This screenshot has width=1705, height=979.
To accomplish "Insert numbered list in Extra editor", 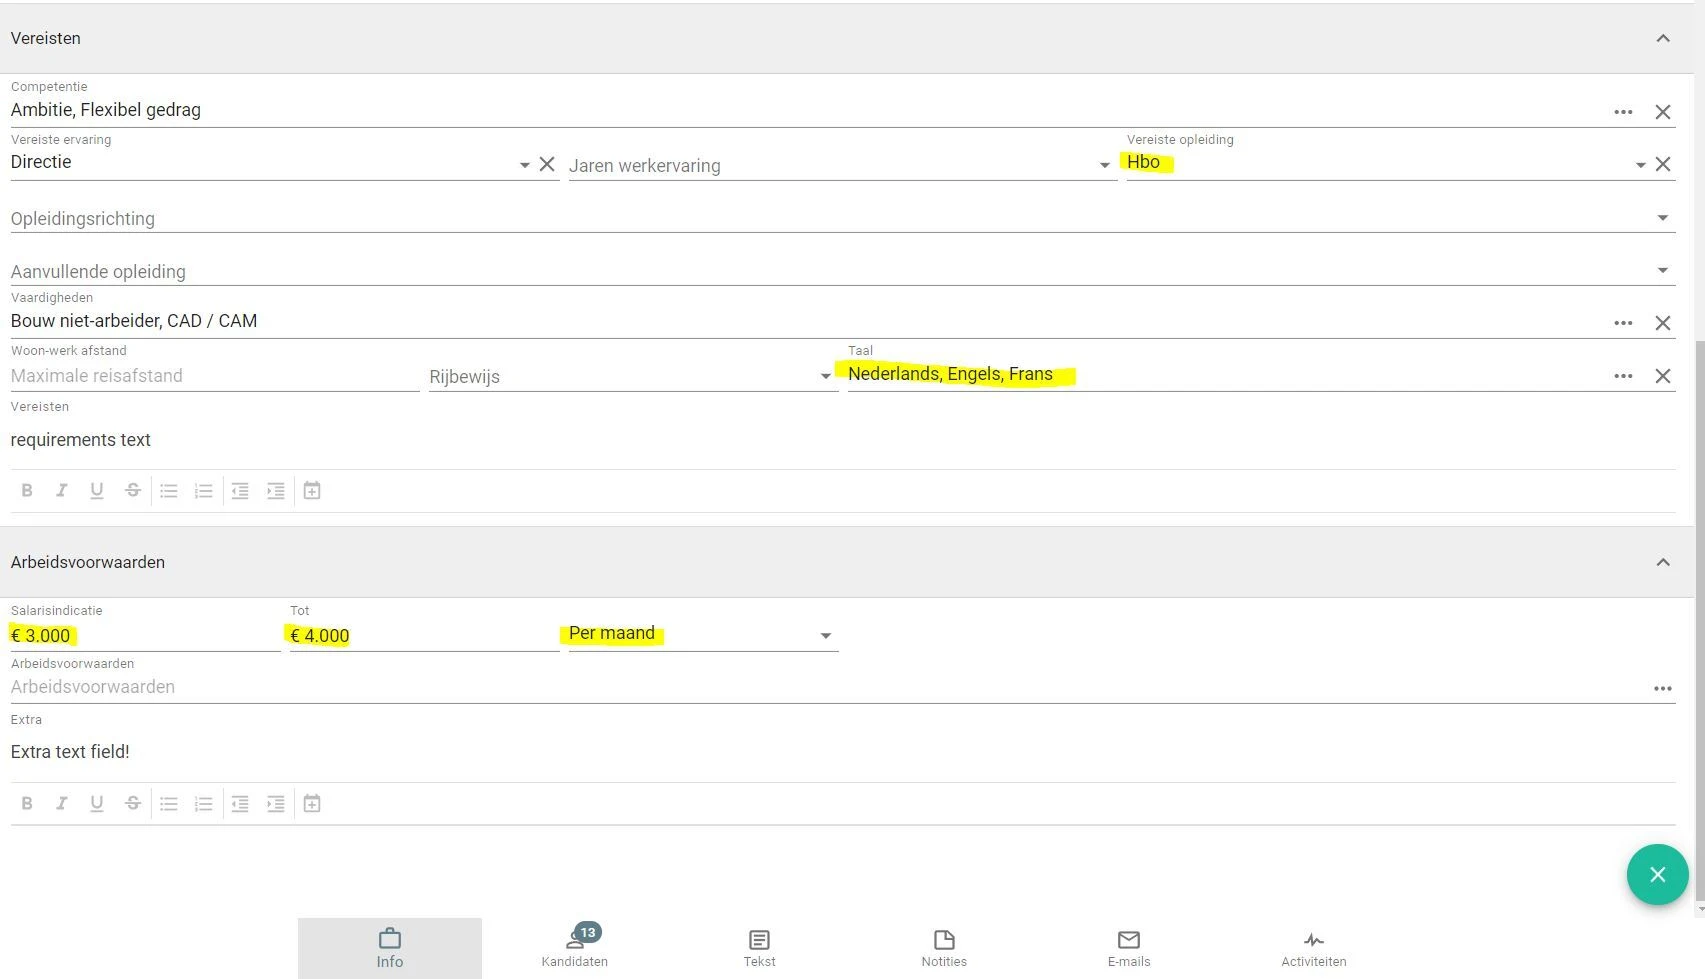I will [x=204, y=803].
